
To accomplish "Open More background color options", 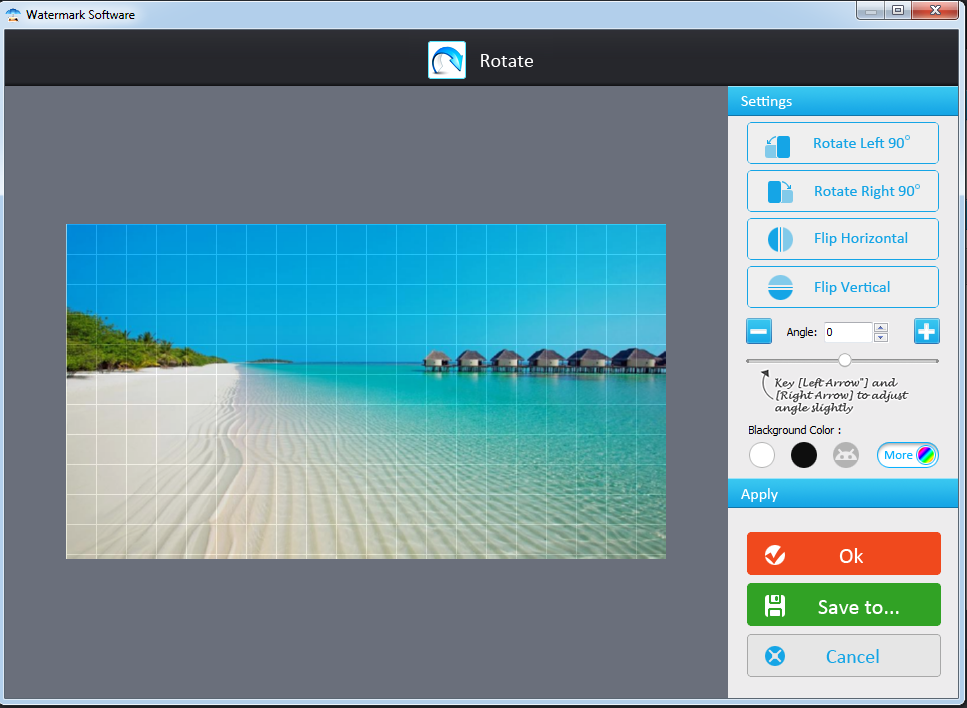I will 908,455.
